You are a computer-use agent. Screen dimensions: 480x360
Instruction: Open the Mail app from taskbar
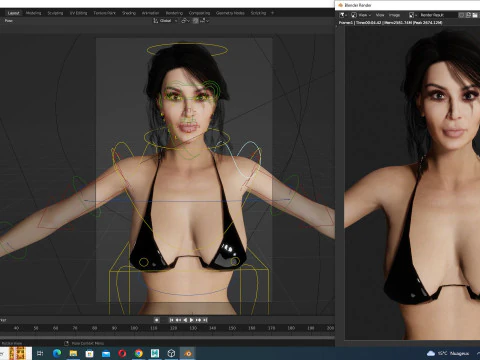[106, 353]
